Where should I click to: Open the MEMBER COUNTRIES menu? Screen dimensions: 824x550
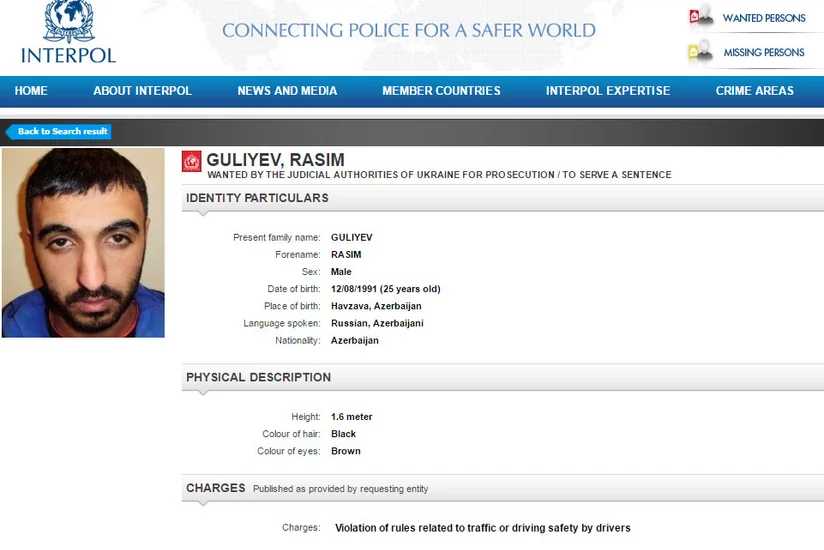pyautogui.click(x=441, y=91)
